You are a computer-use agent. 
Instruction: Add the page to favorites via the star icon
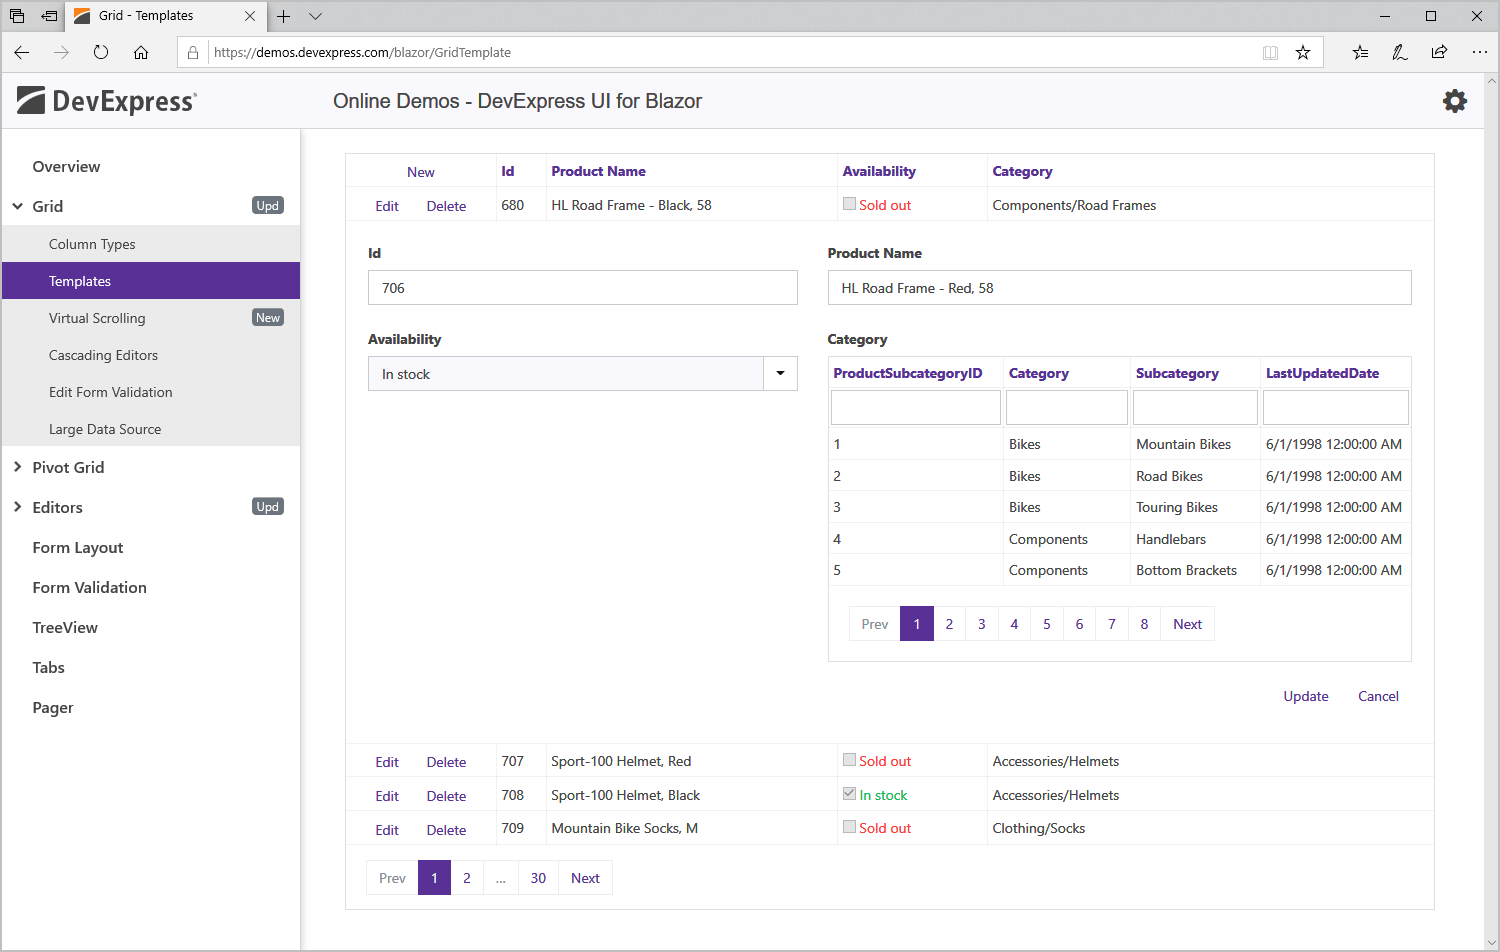tap(1303, 52)
